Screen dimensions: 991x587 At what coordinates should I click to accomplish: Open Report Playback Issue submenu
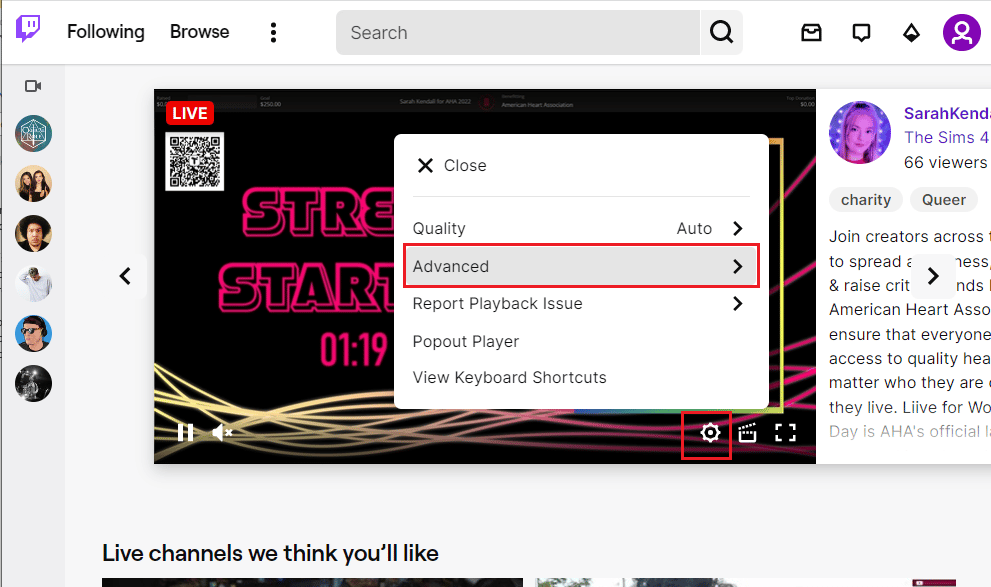(581, 304)
